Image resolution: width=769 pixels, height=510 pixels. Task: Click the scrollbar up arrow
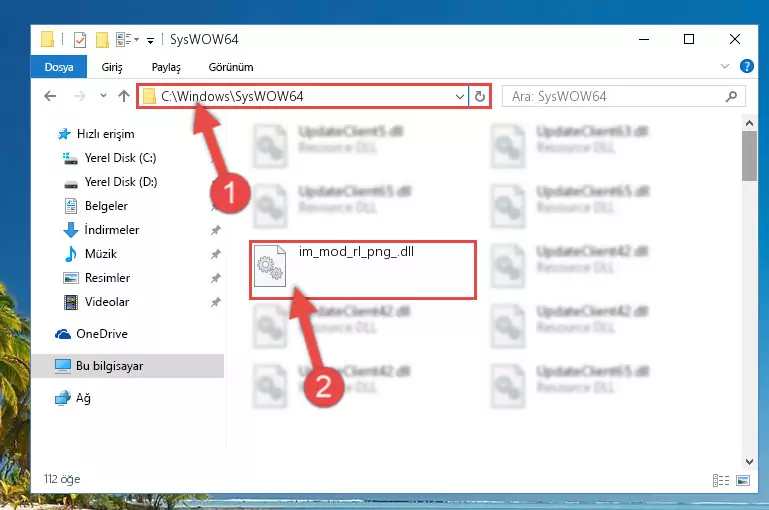pyautogui.click(x=749, y=123)
